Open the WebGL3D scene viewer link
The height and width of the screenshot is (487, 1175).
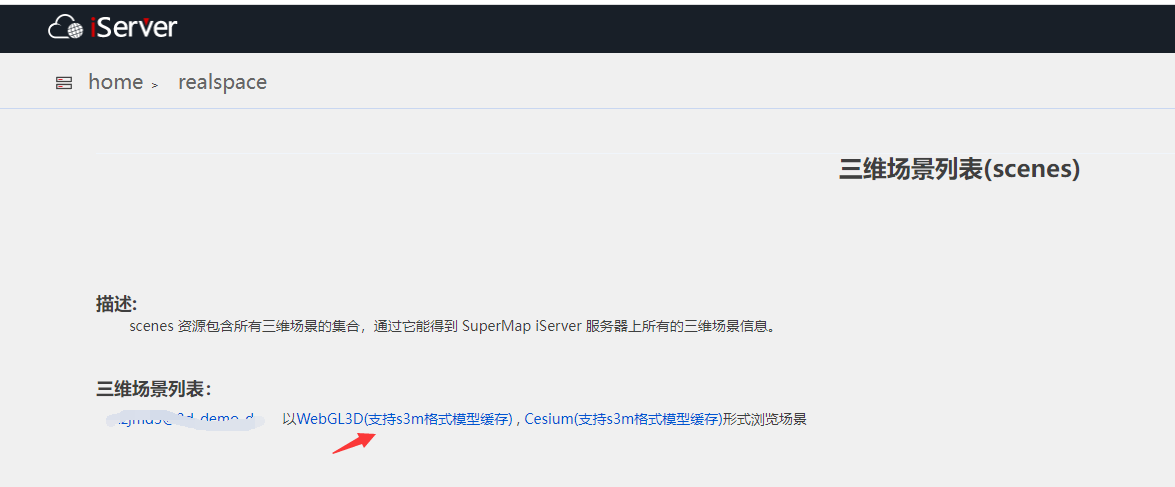pos(405,420)
